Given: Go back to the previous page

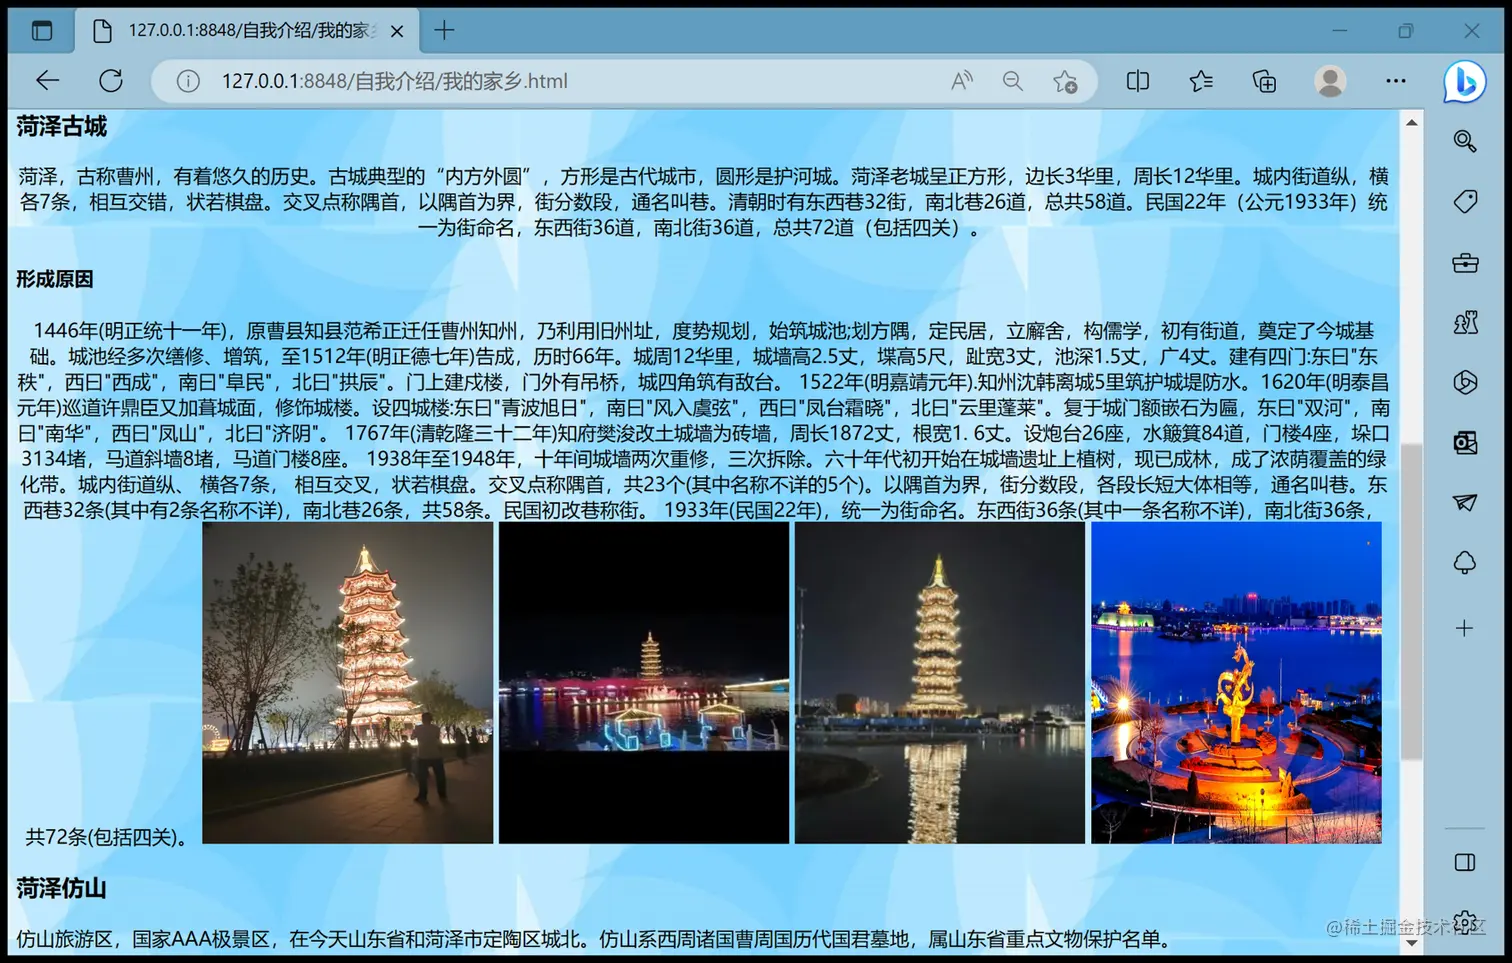Looking at the screenshot, I should [x=47, y=81].
